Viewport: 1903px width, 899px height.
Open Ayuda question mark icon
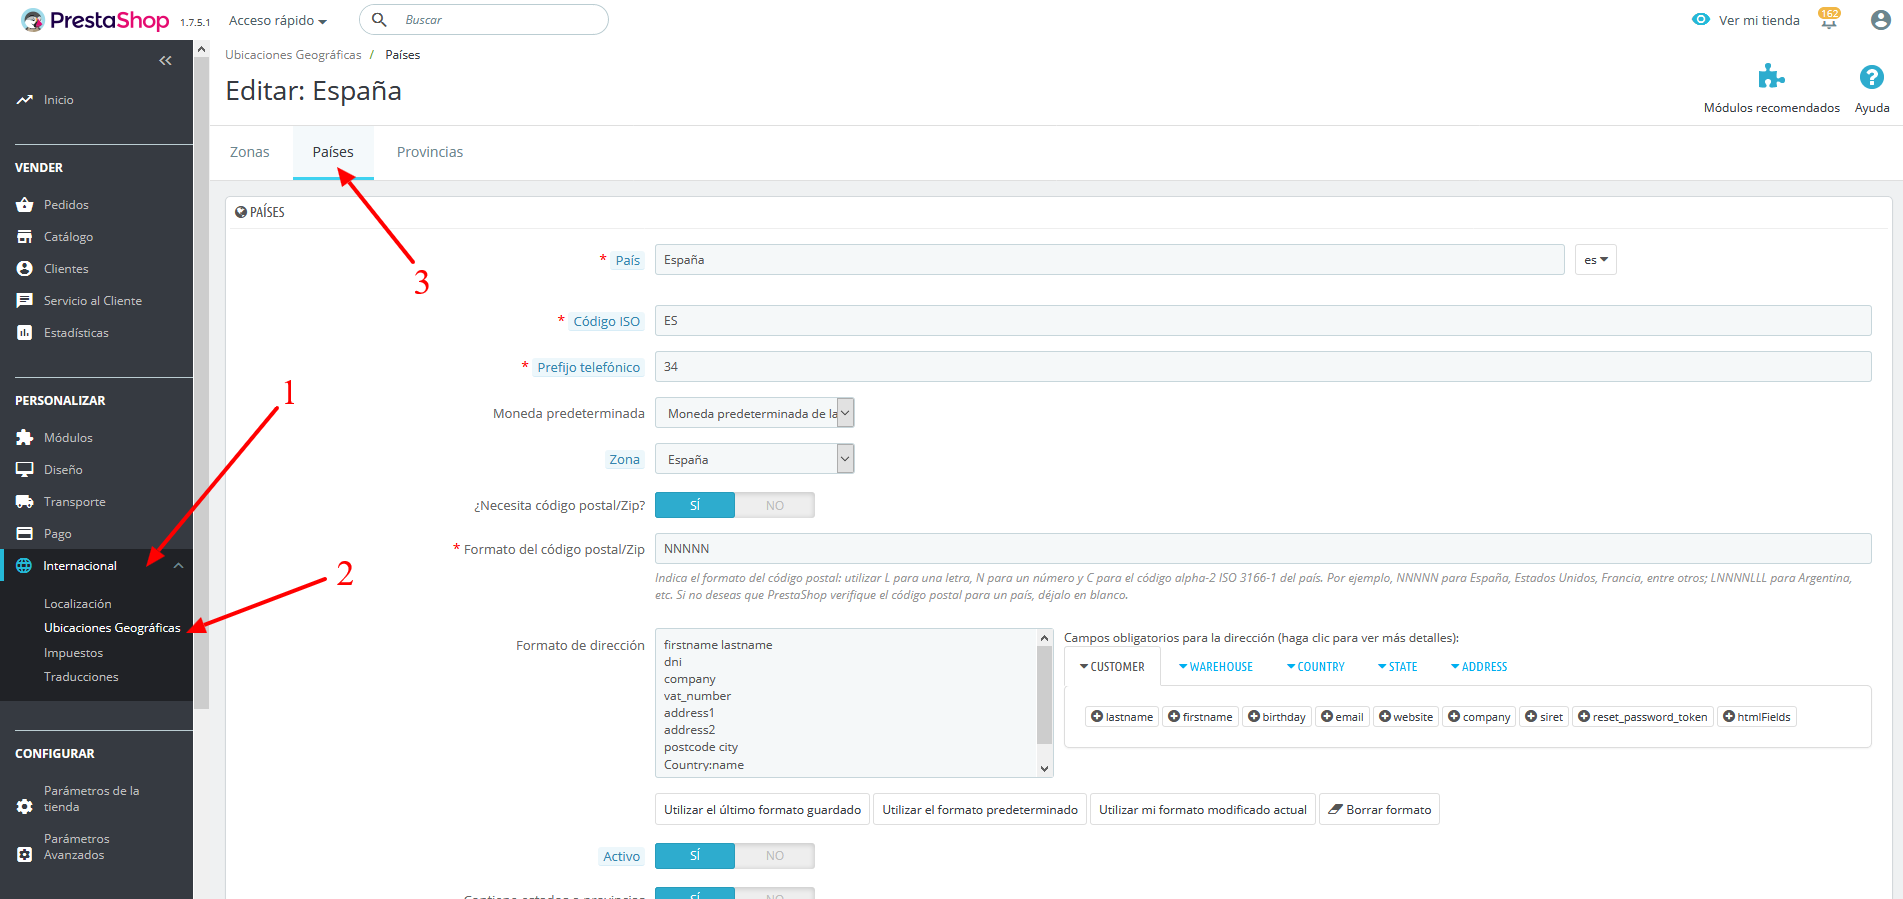pyautogui.click(x=1872, y=77)
